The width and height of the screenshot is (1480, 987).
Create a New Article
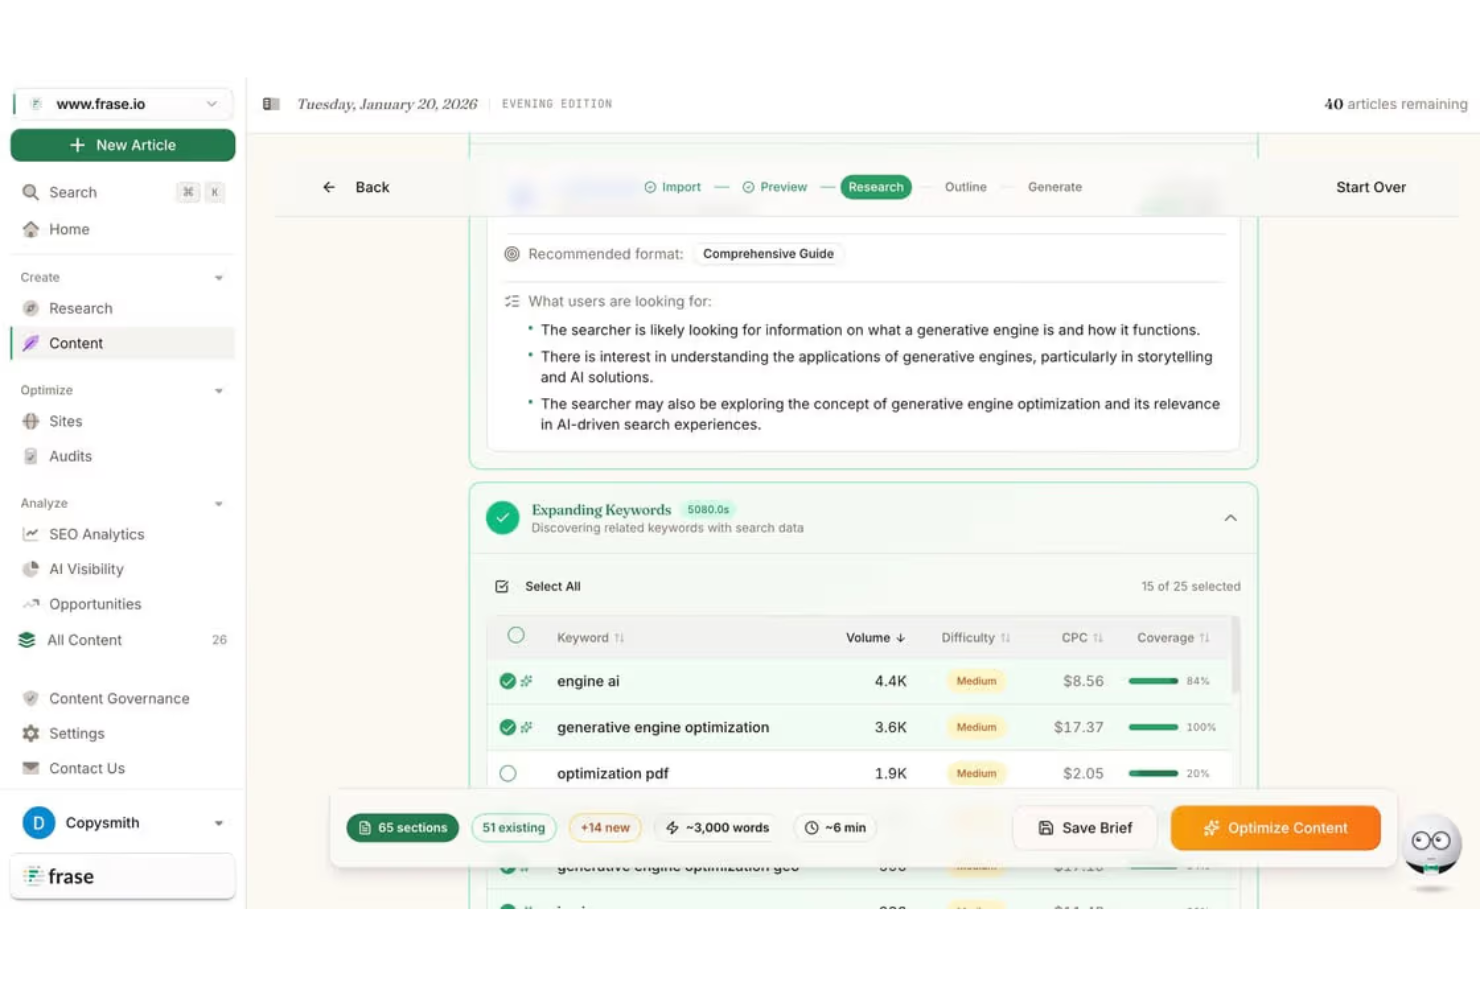[122, 144]
